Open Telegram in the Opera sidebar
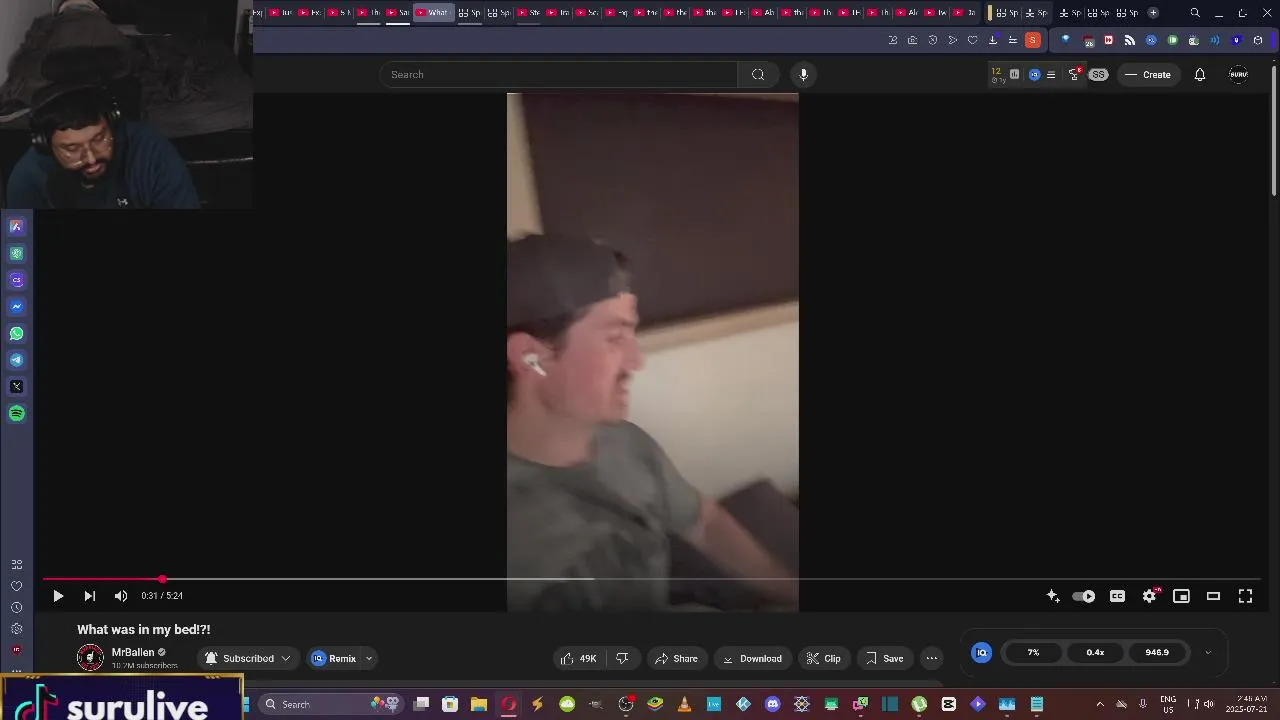Viewport: 1280px width, 720px height. [x=16, y=360]
